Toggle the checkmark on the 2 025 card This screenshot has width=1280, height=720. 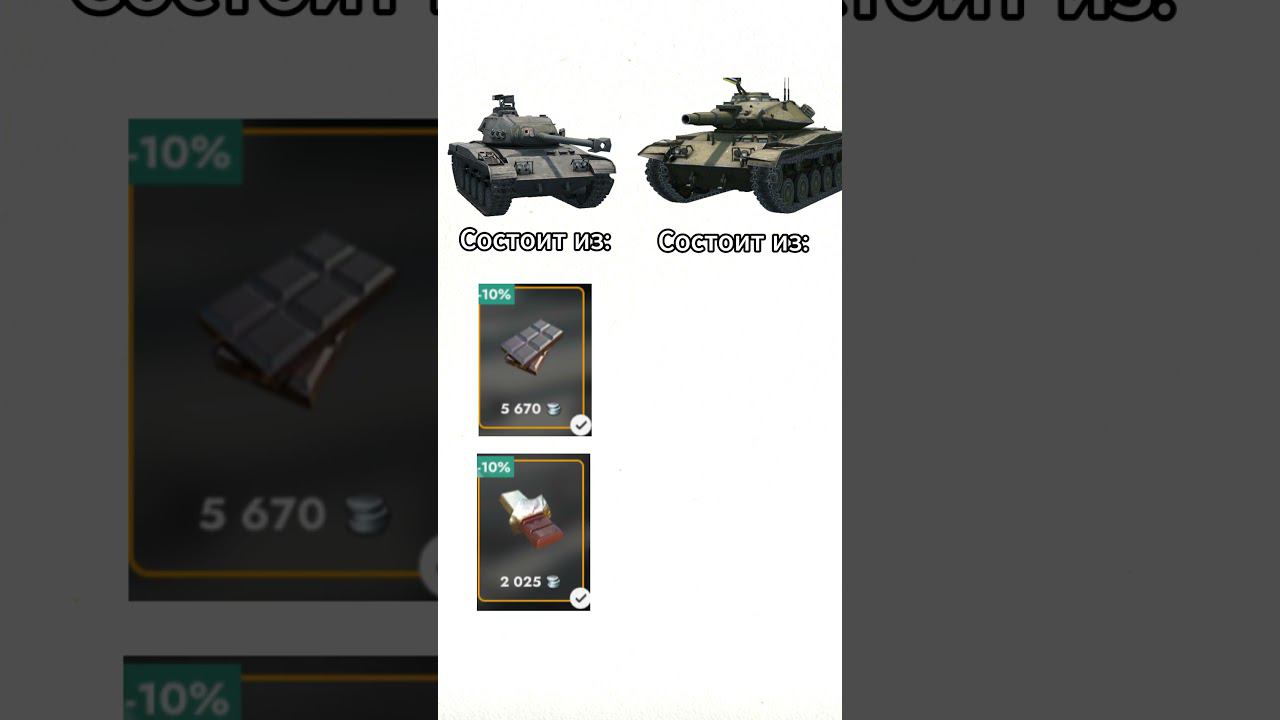point(580,598)
